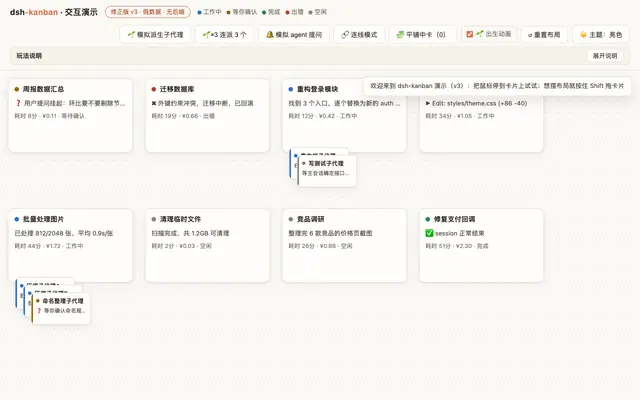The height and width of the screenshot is (400, 640).
Task: Click the bell icon on 模拟 agent 提问
Action: tap(270, 34)
